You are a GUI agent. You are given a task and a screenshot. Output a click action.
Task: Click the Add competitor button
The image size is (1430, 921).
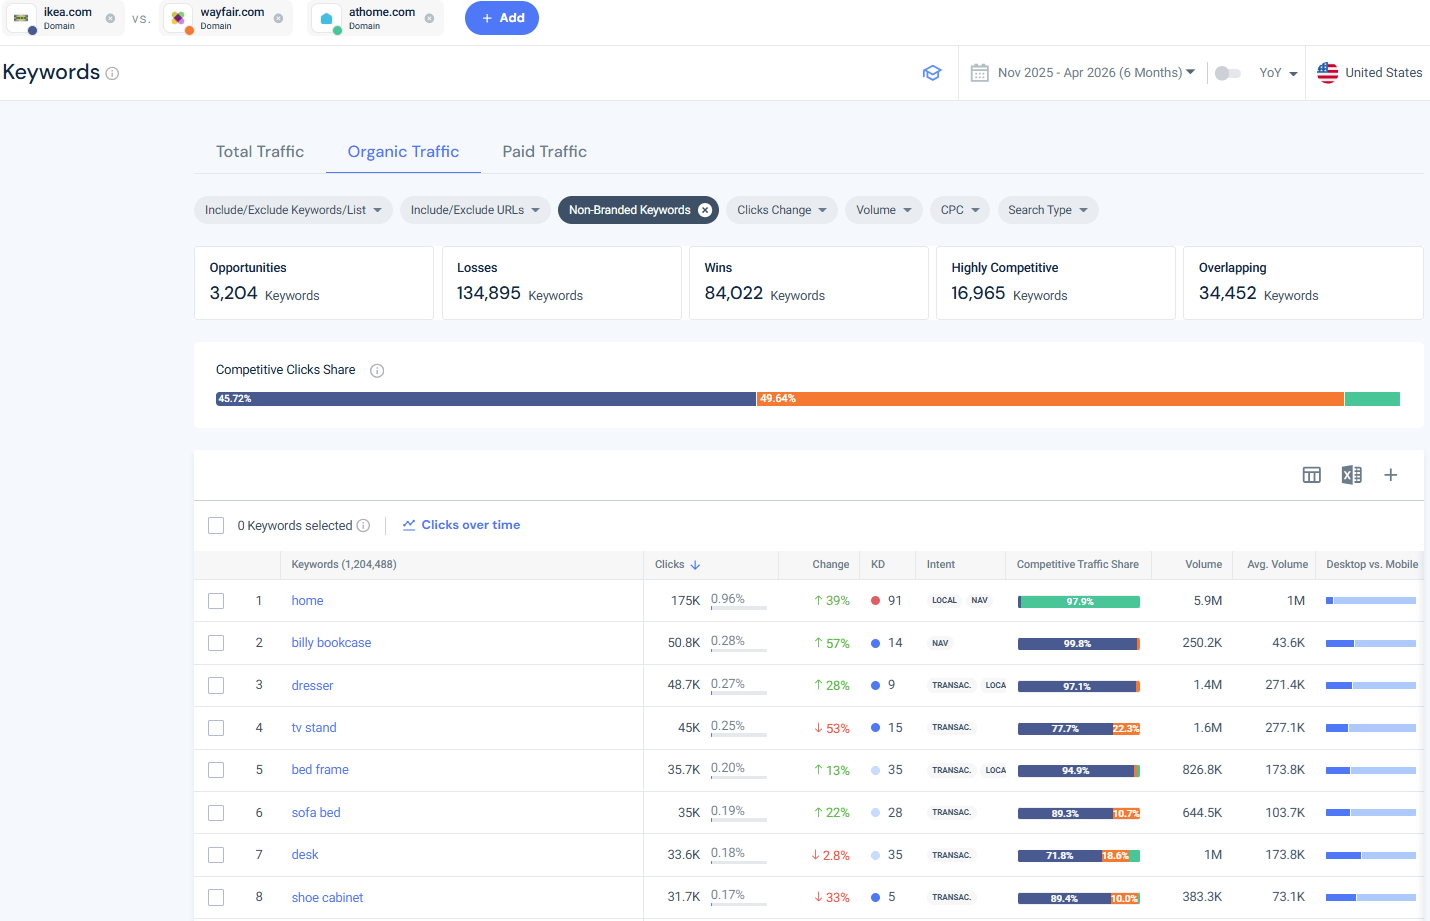click(502, 18)
